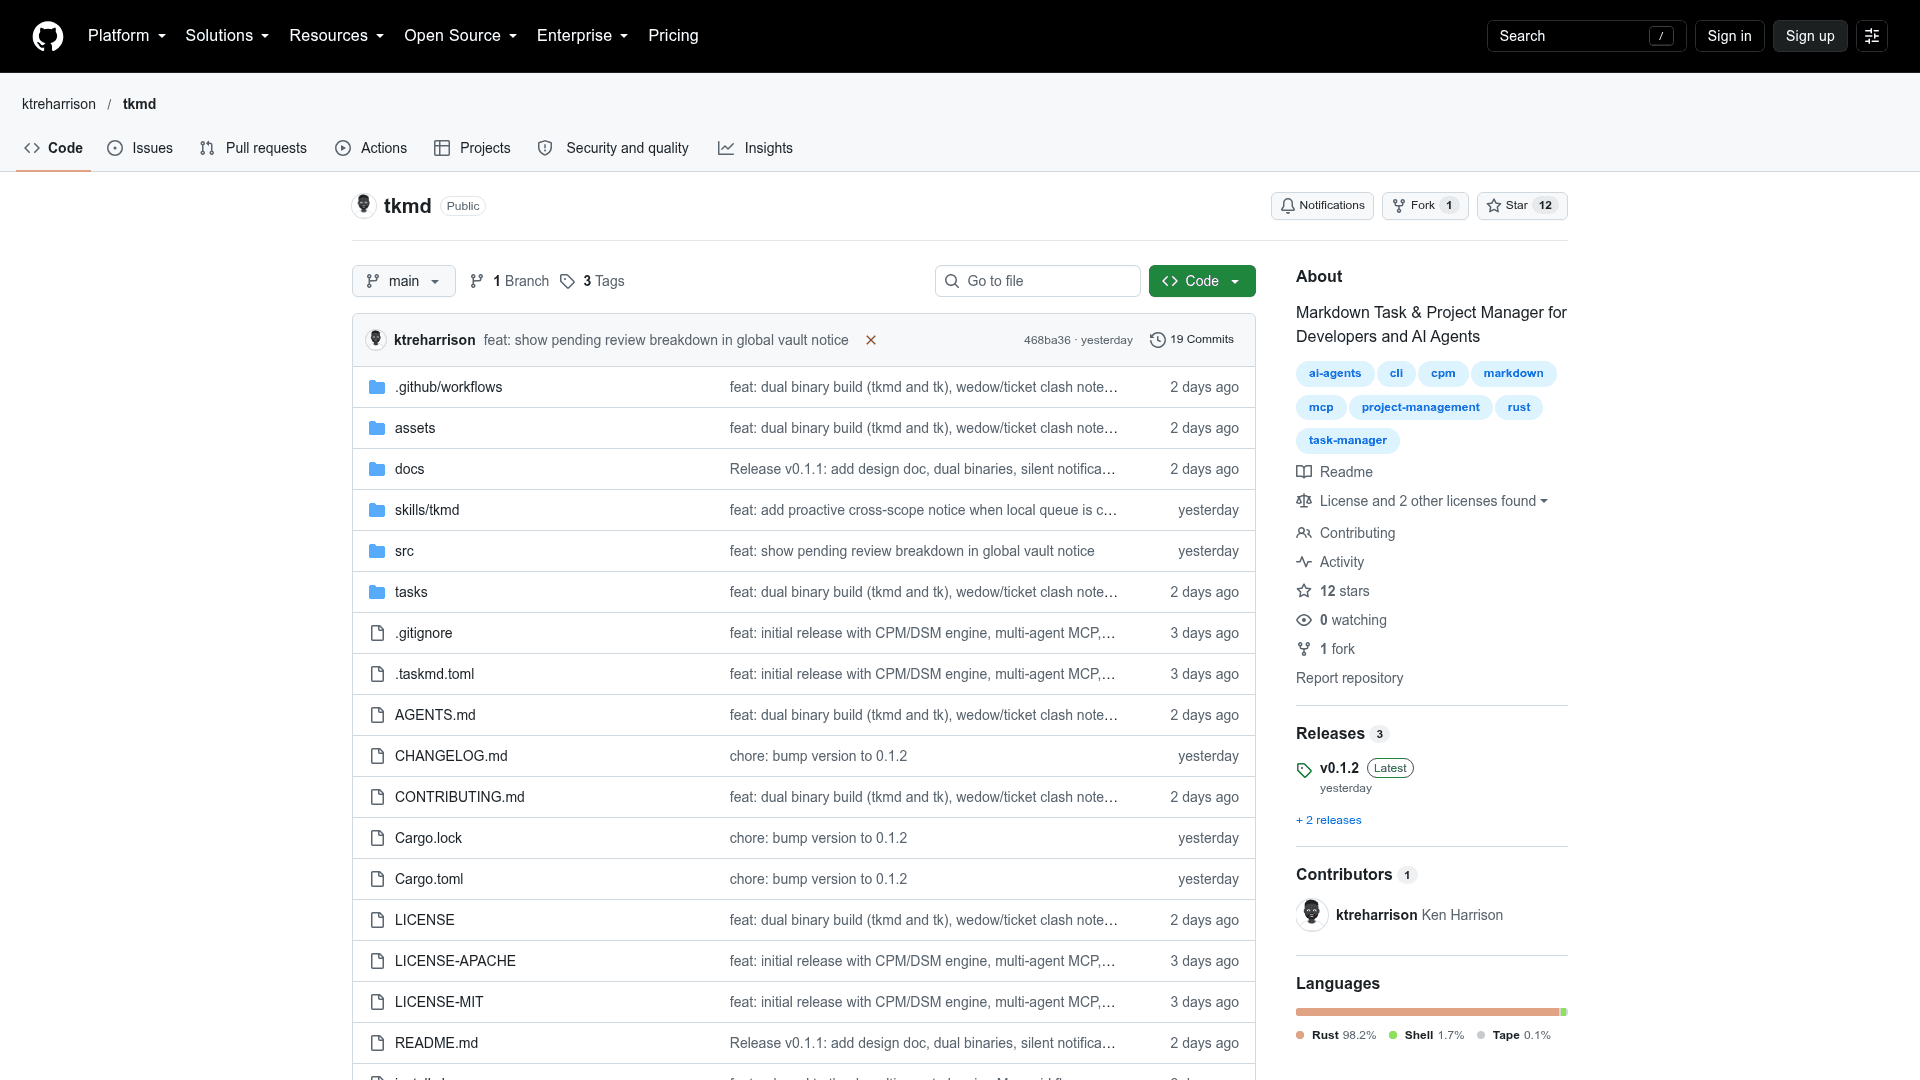Click the folder icon beside assets
1920x1080 pixels.
377,428
